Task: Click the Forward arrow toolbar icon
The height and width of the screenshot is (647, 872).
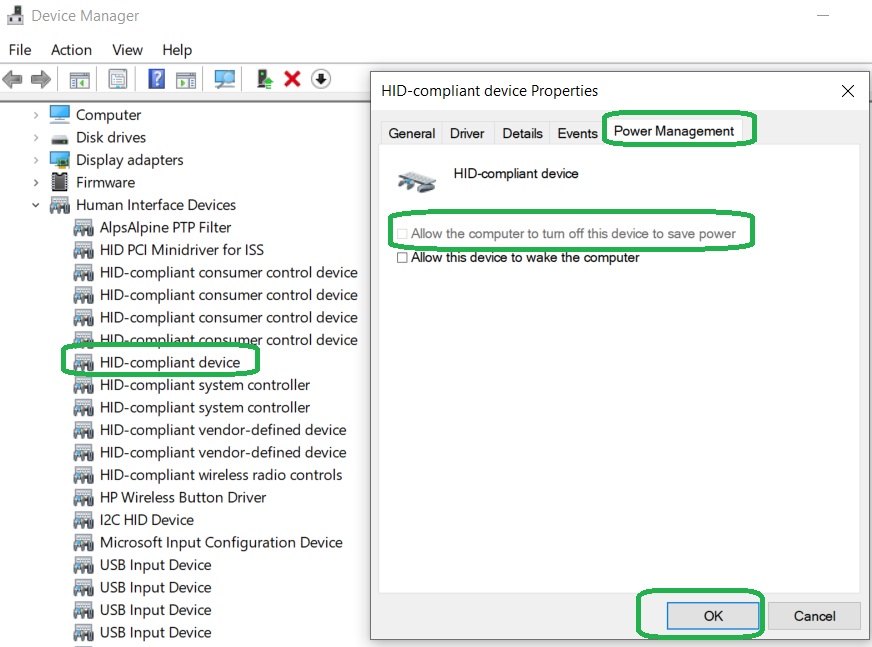Action: [x=41, y=80]
